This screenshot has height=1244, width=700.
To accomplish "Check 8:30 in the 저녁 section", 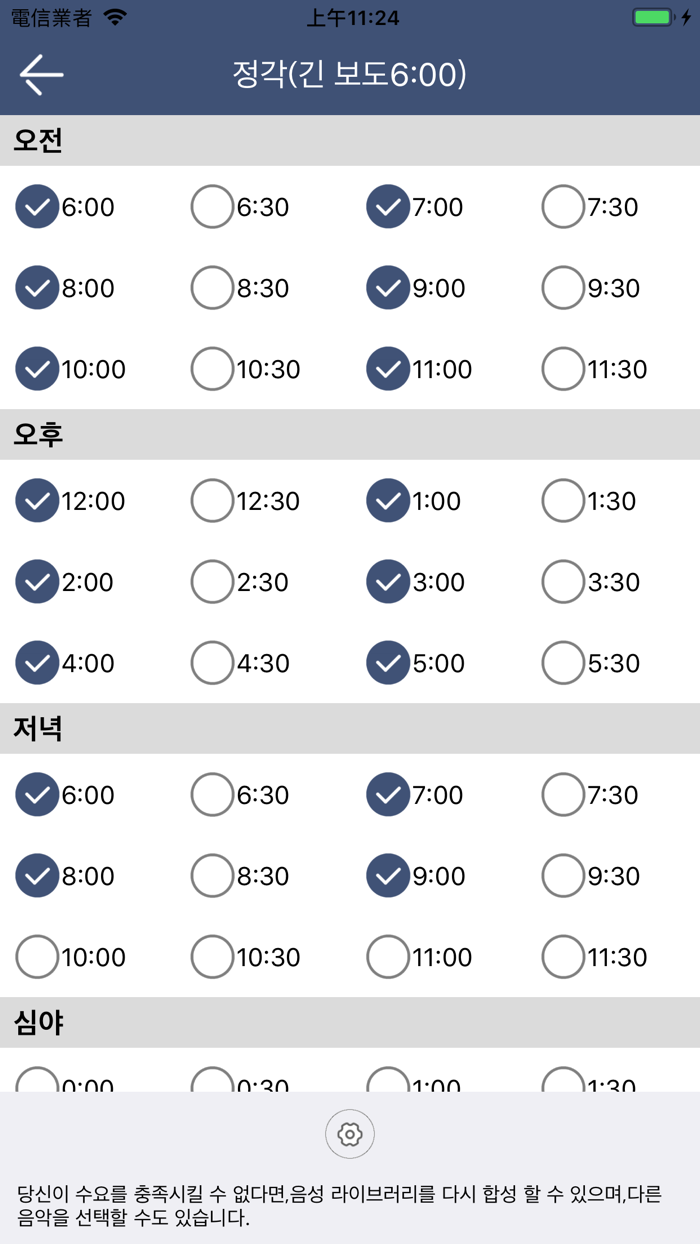I will [212, 876].
